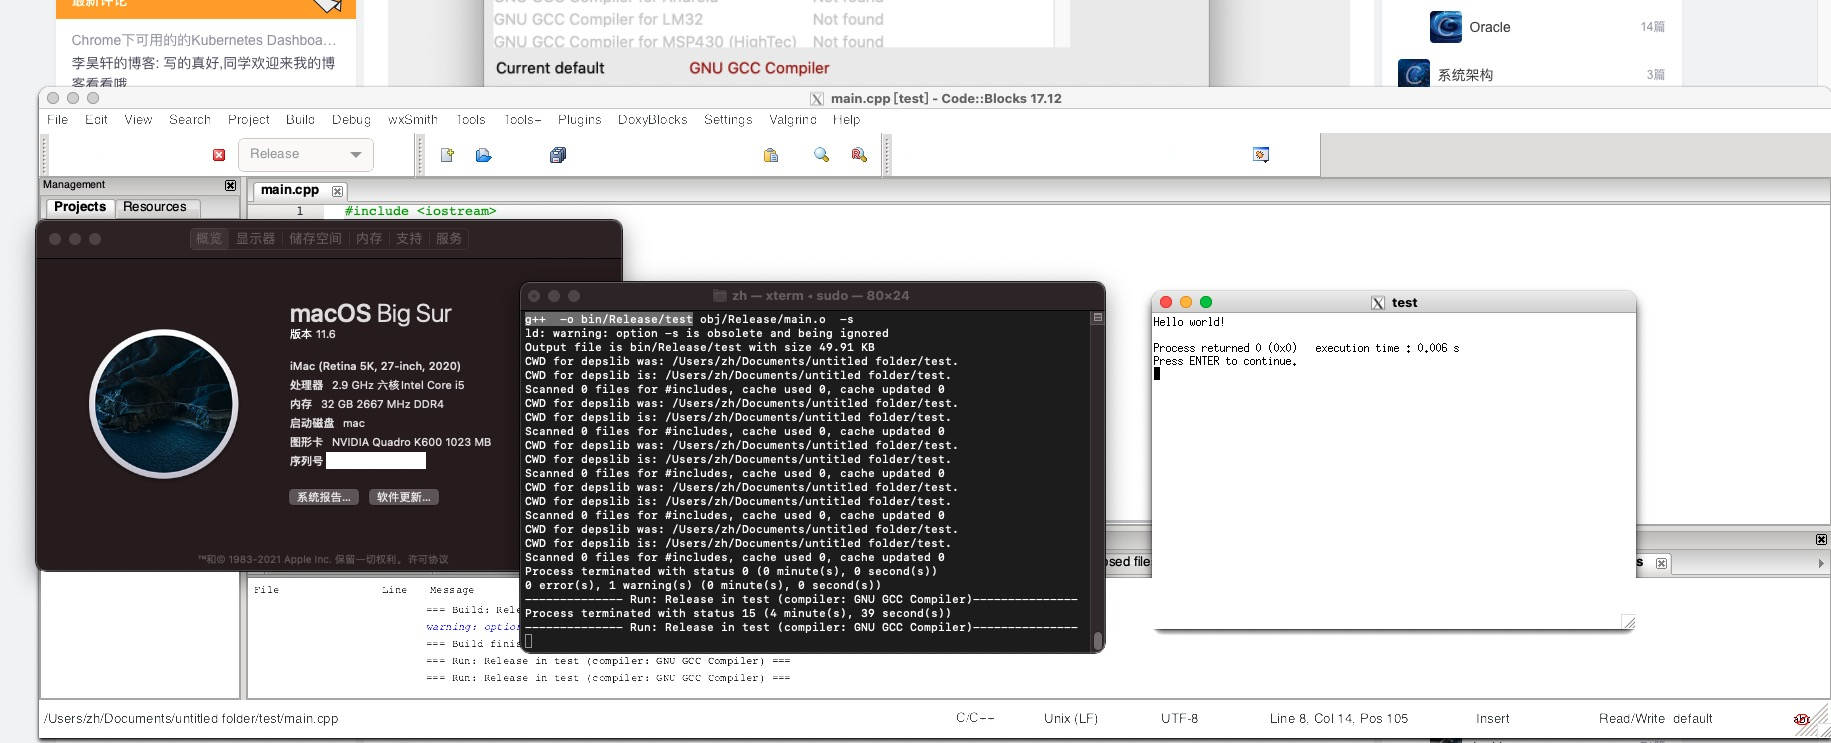Click "Read/Write" in status bar
Image resolution: width=1831 pixels, height=743 pixels.
coord(1631,719)
